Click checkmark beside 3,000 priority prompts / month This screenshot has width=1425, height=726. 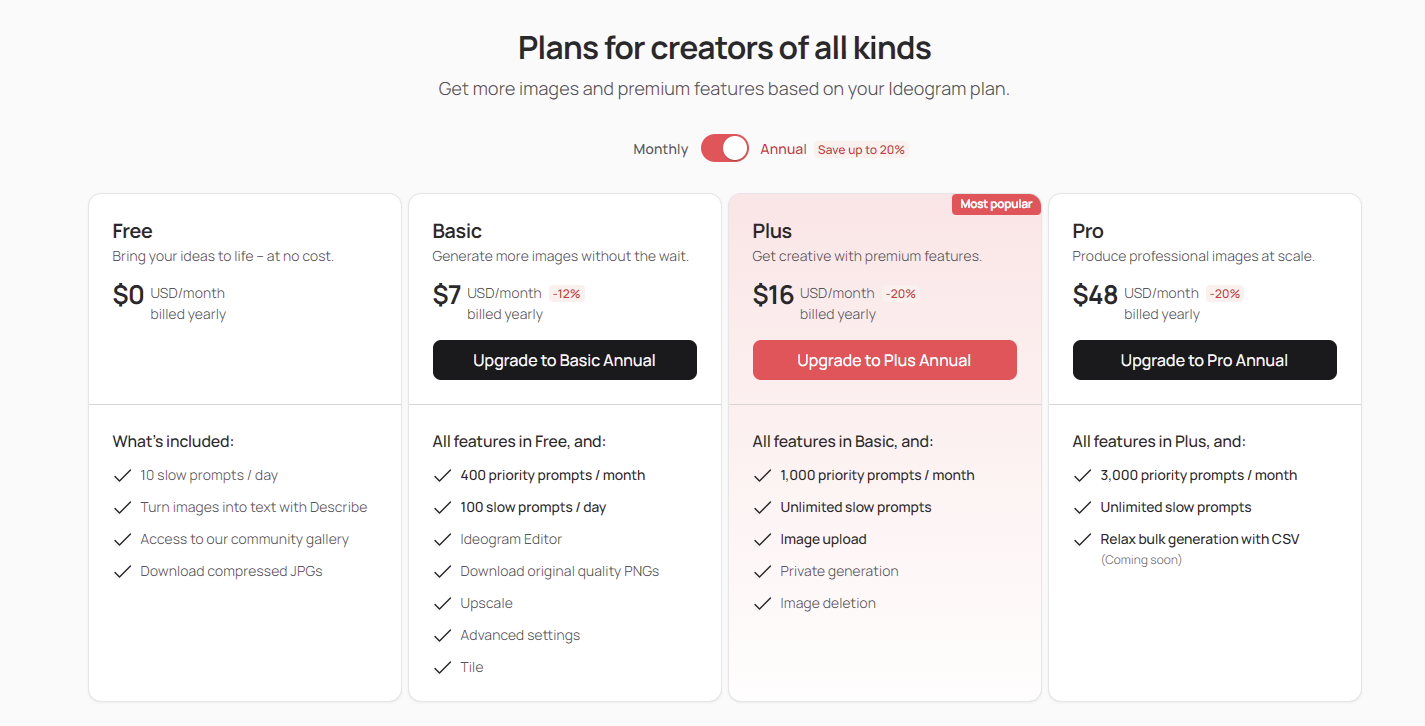click(1082, 475)
